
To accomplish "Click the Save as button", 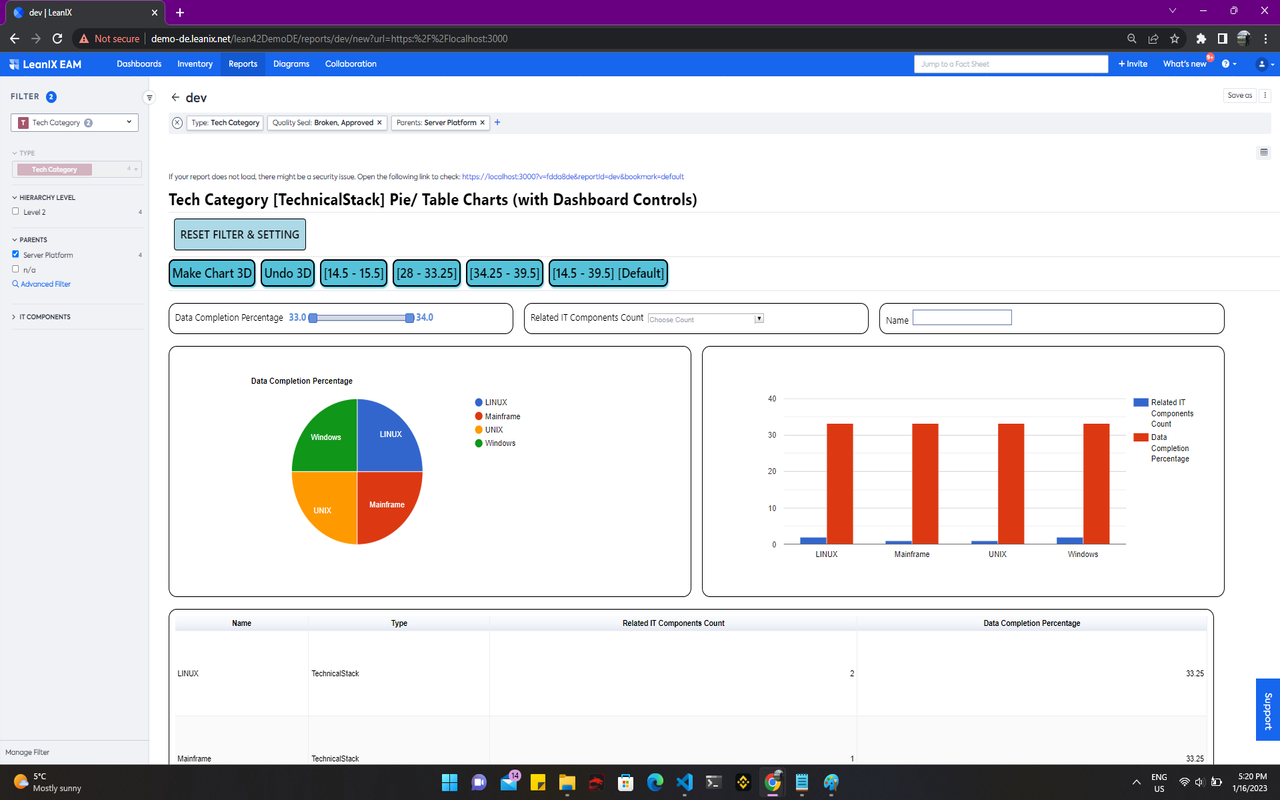I will 1240,96.
